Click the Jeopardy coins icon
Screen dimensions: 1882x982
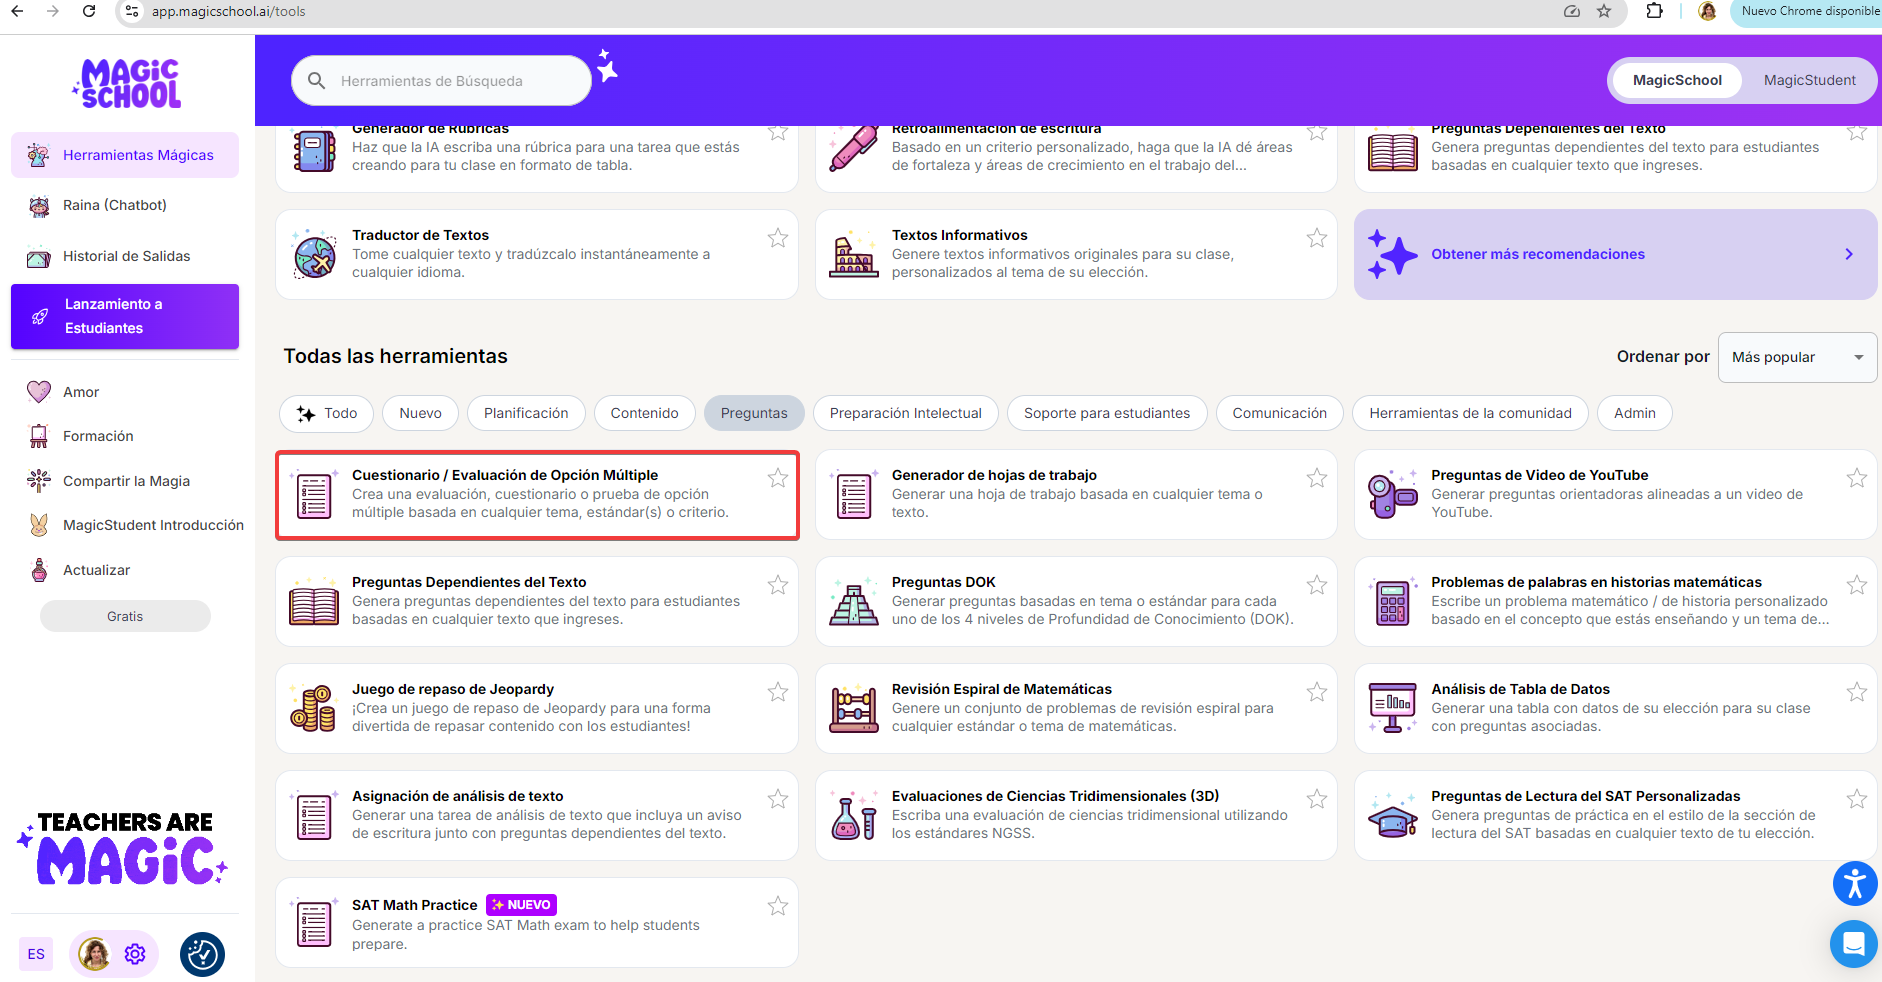(313, 708)
